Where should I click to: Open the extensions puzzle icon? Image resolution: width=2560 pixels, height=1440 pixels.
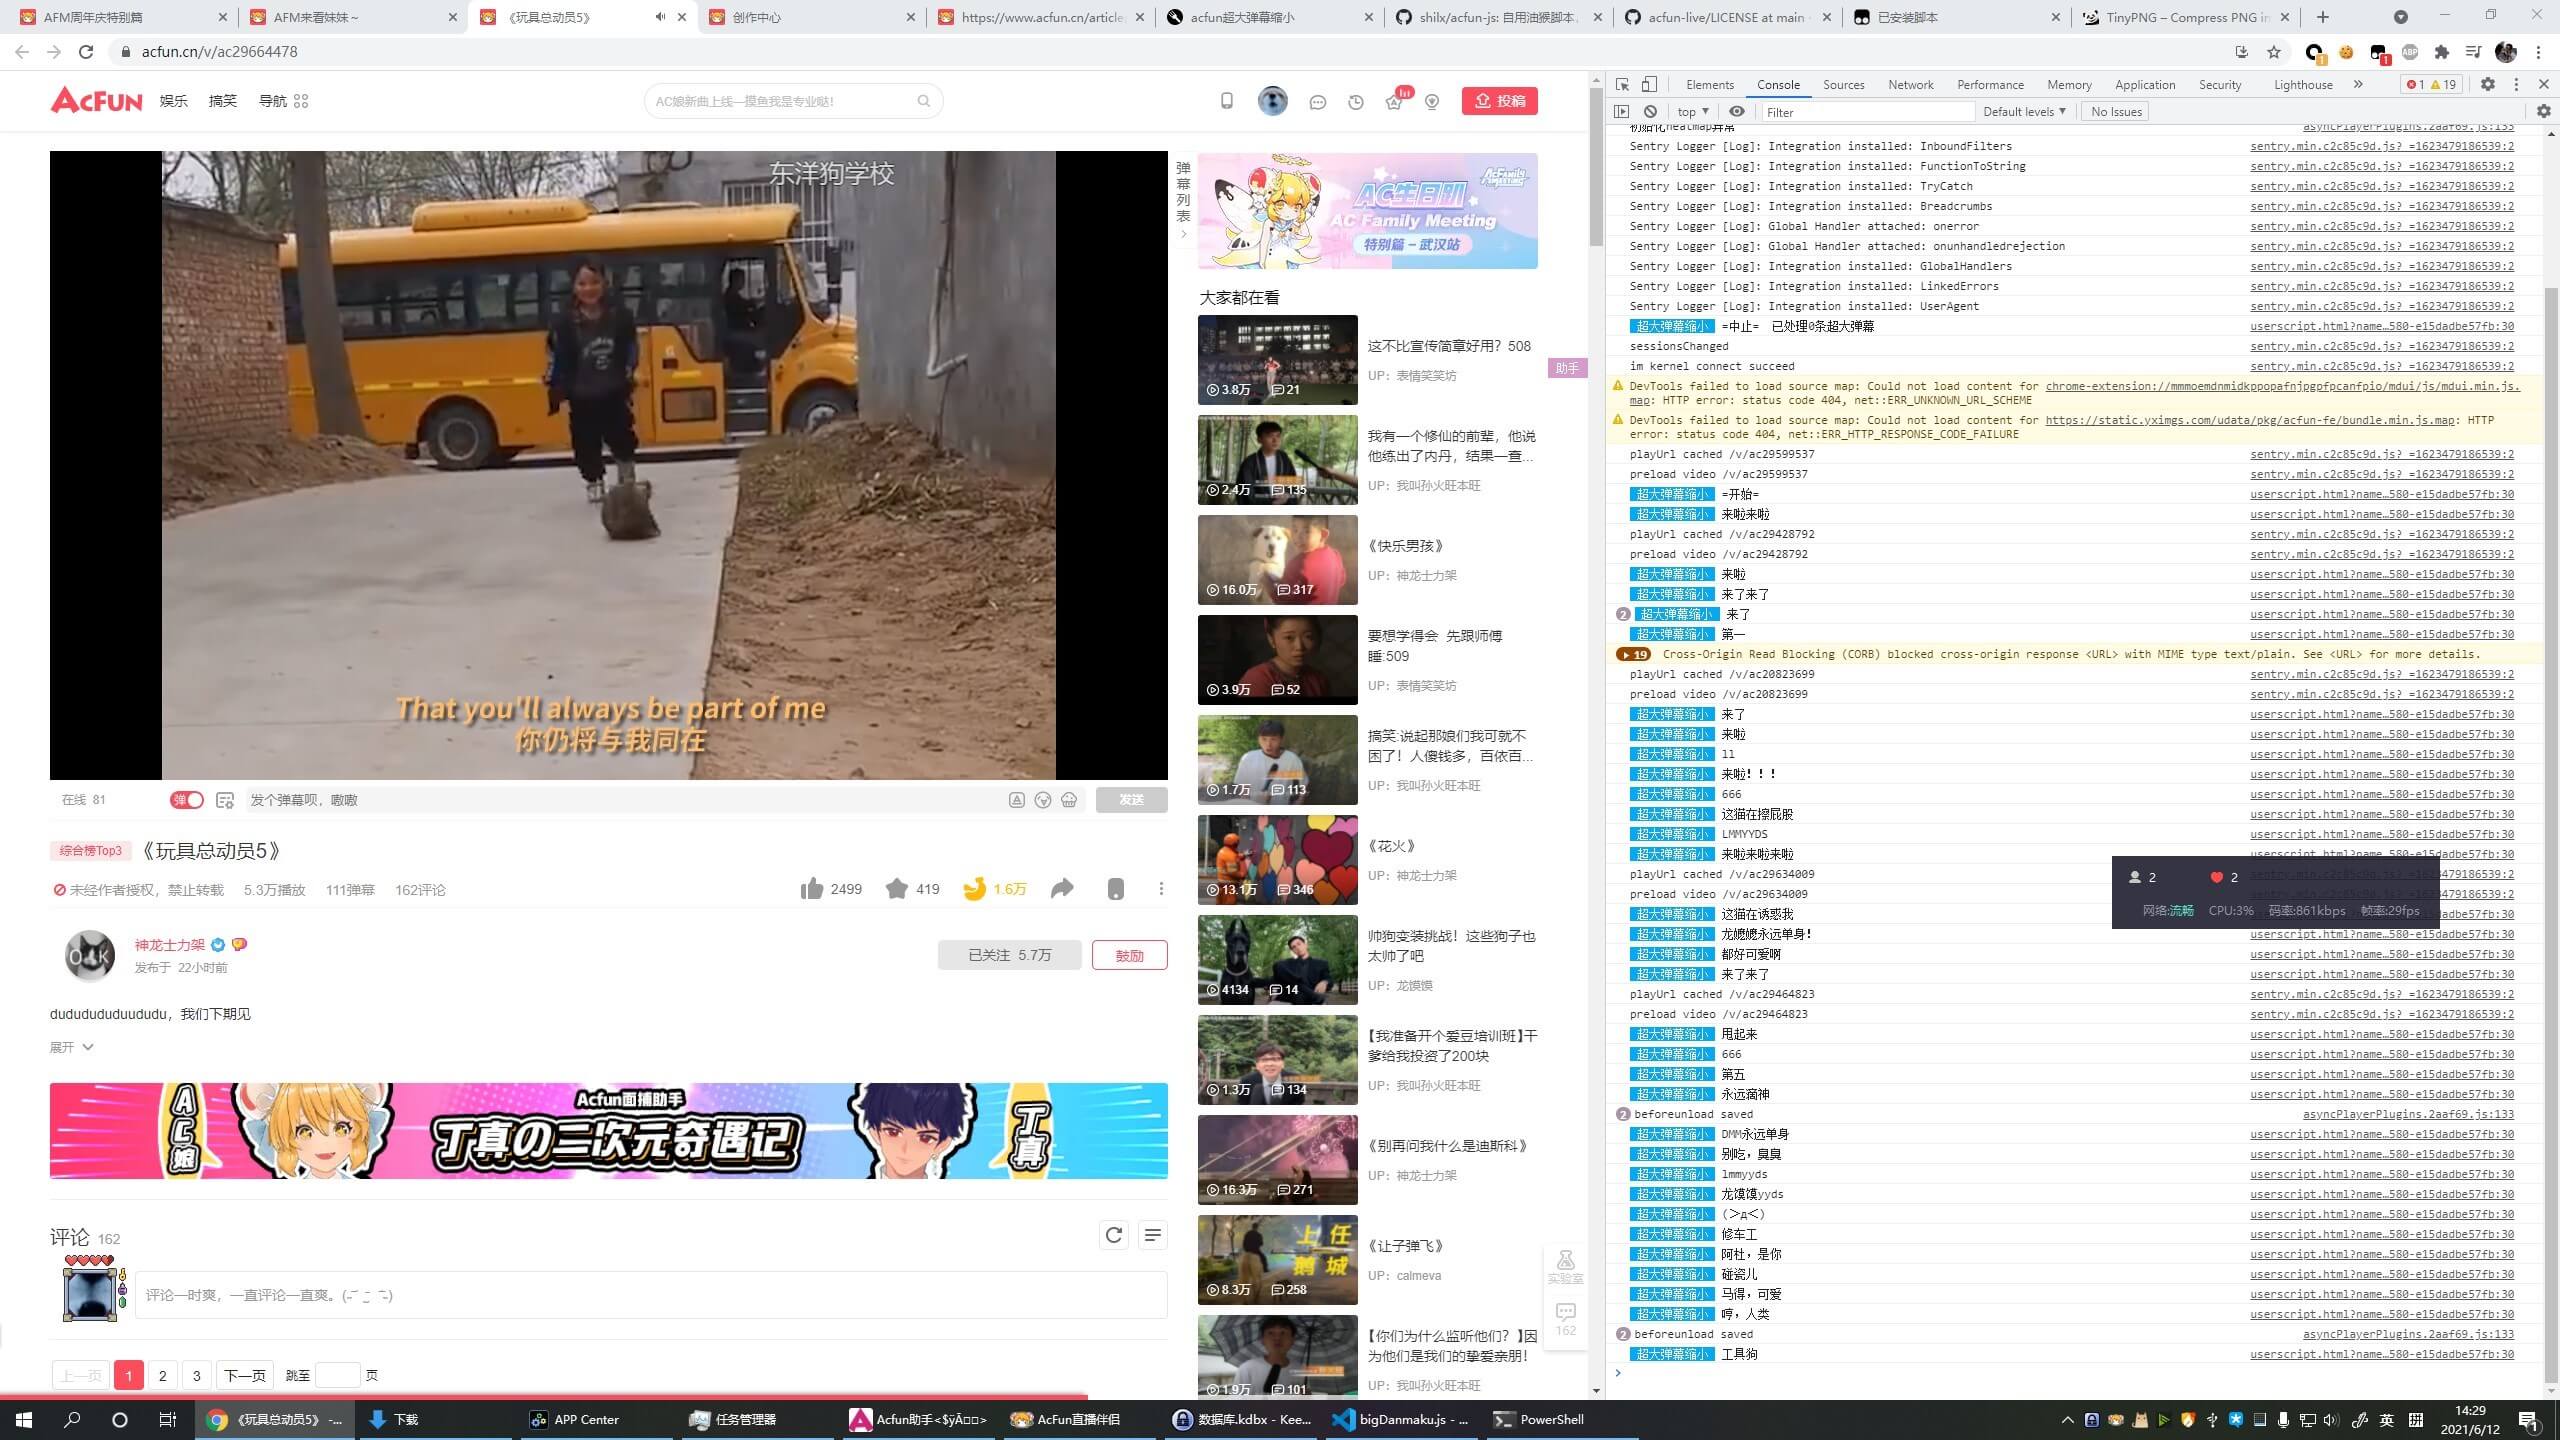click(2442, 52)
